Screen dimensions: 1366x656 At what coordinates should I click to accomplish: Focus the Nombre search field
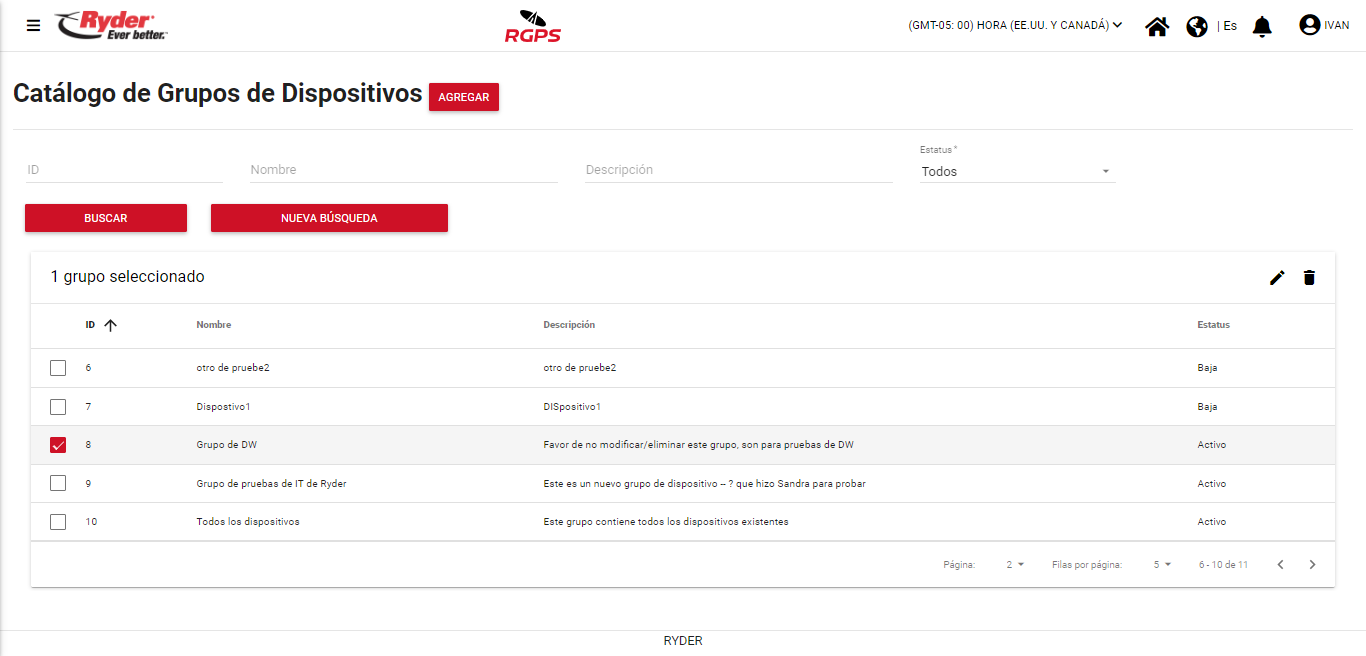point(403,170)
